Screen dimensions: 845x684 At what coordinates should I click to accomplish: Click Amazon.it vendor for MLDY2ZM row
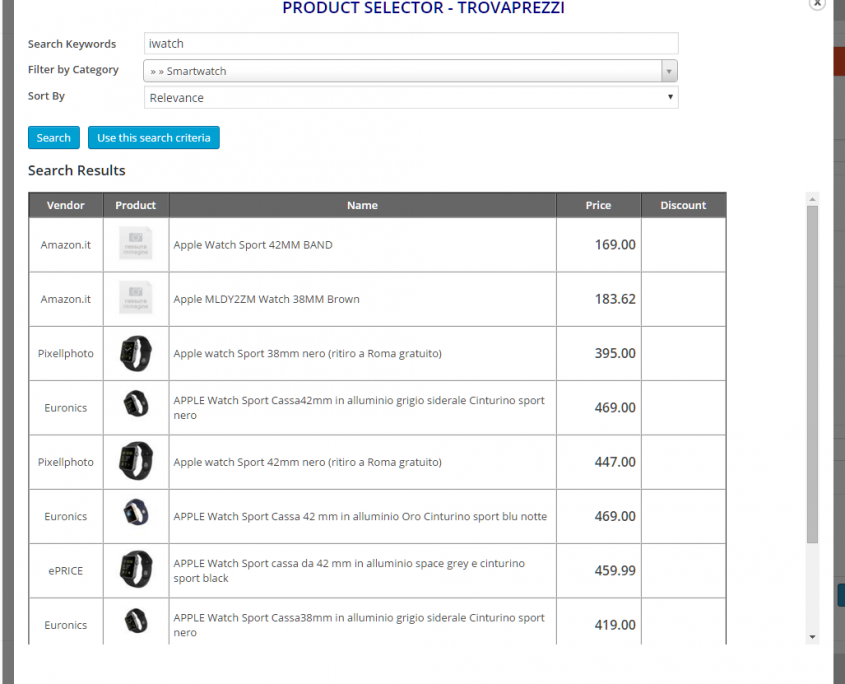click(x=66, y=299)
